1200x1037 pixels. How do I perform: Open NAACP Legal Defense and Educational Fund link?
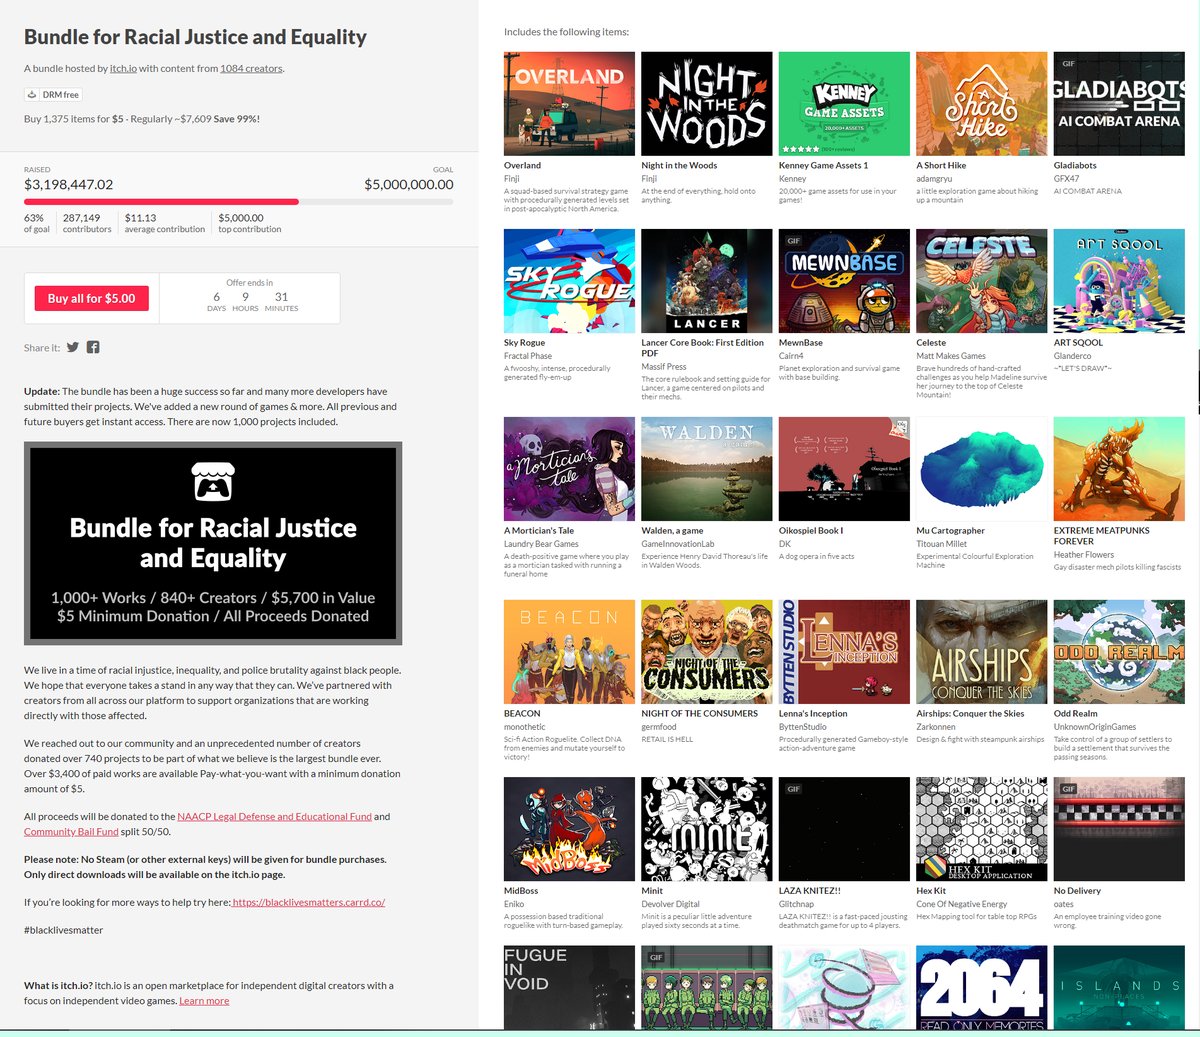pyautogui.click(x=274, y=816)
